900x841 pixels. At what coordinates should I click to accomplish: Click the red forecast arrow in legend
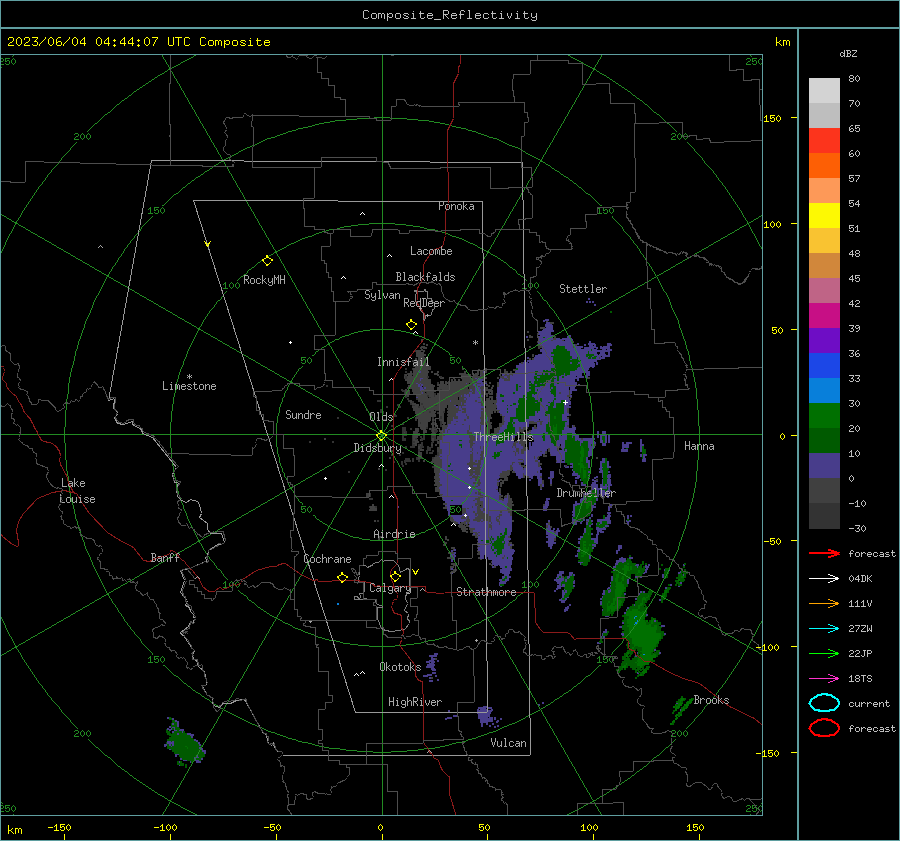coord(824,553)
